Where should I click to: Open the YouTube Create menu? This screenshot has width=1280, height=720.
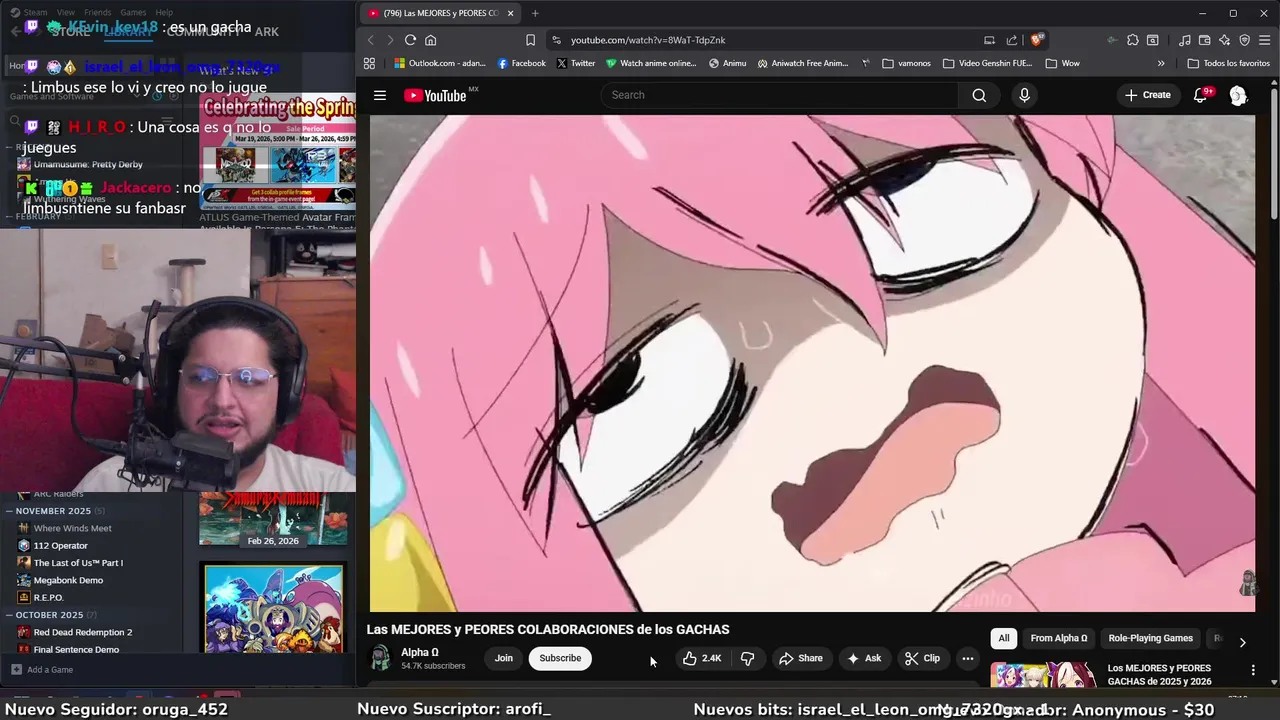pos(1147,95)
